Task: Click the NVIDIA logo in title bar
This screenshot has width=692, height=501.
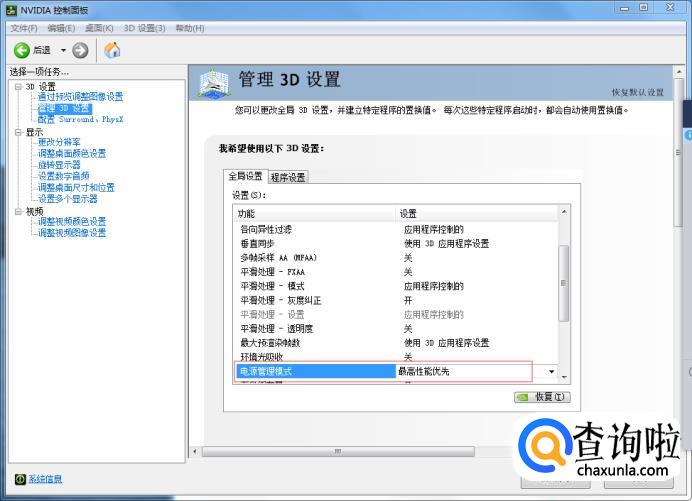Action: pyautogui.click(x=11, y=9)
